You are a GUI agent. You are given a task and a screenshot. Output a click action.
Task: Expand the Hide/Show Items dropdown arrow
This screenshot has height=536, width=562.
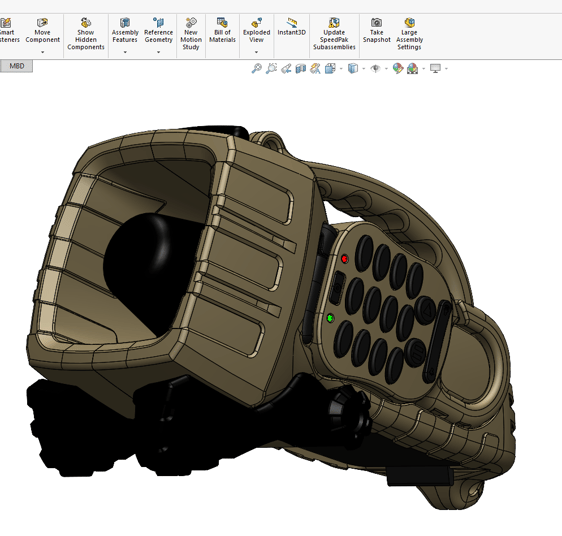[x=386, y=68]
